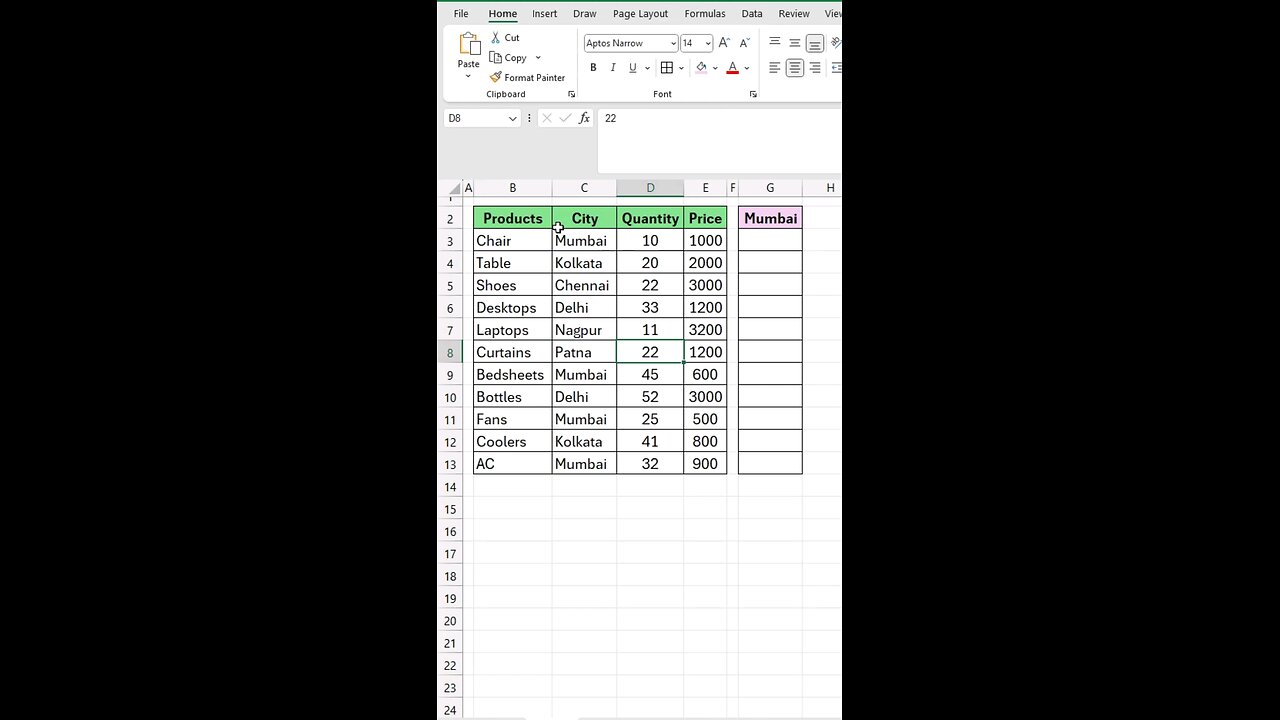This screenshot has height=720, width=1280.
Task: Open Font settings dialog launcher
Action: pyautogui.click(x=753, y=94)
